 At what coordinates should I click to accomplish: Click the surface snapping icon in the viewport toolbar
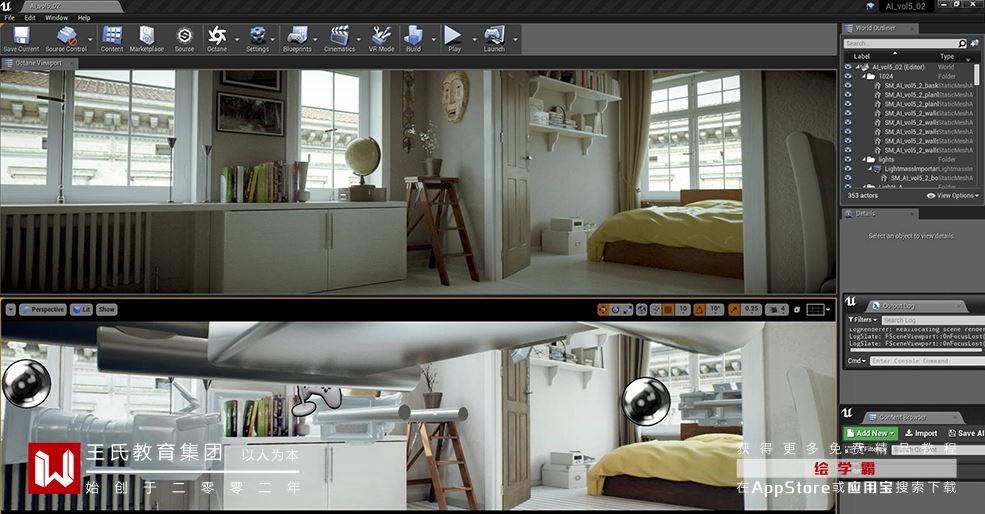656,309
